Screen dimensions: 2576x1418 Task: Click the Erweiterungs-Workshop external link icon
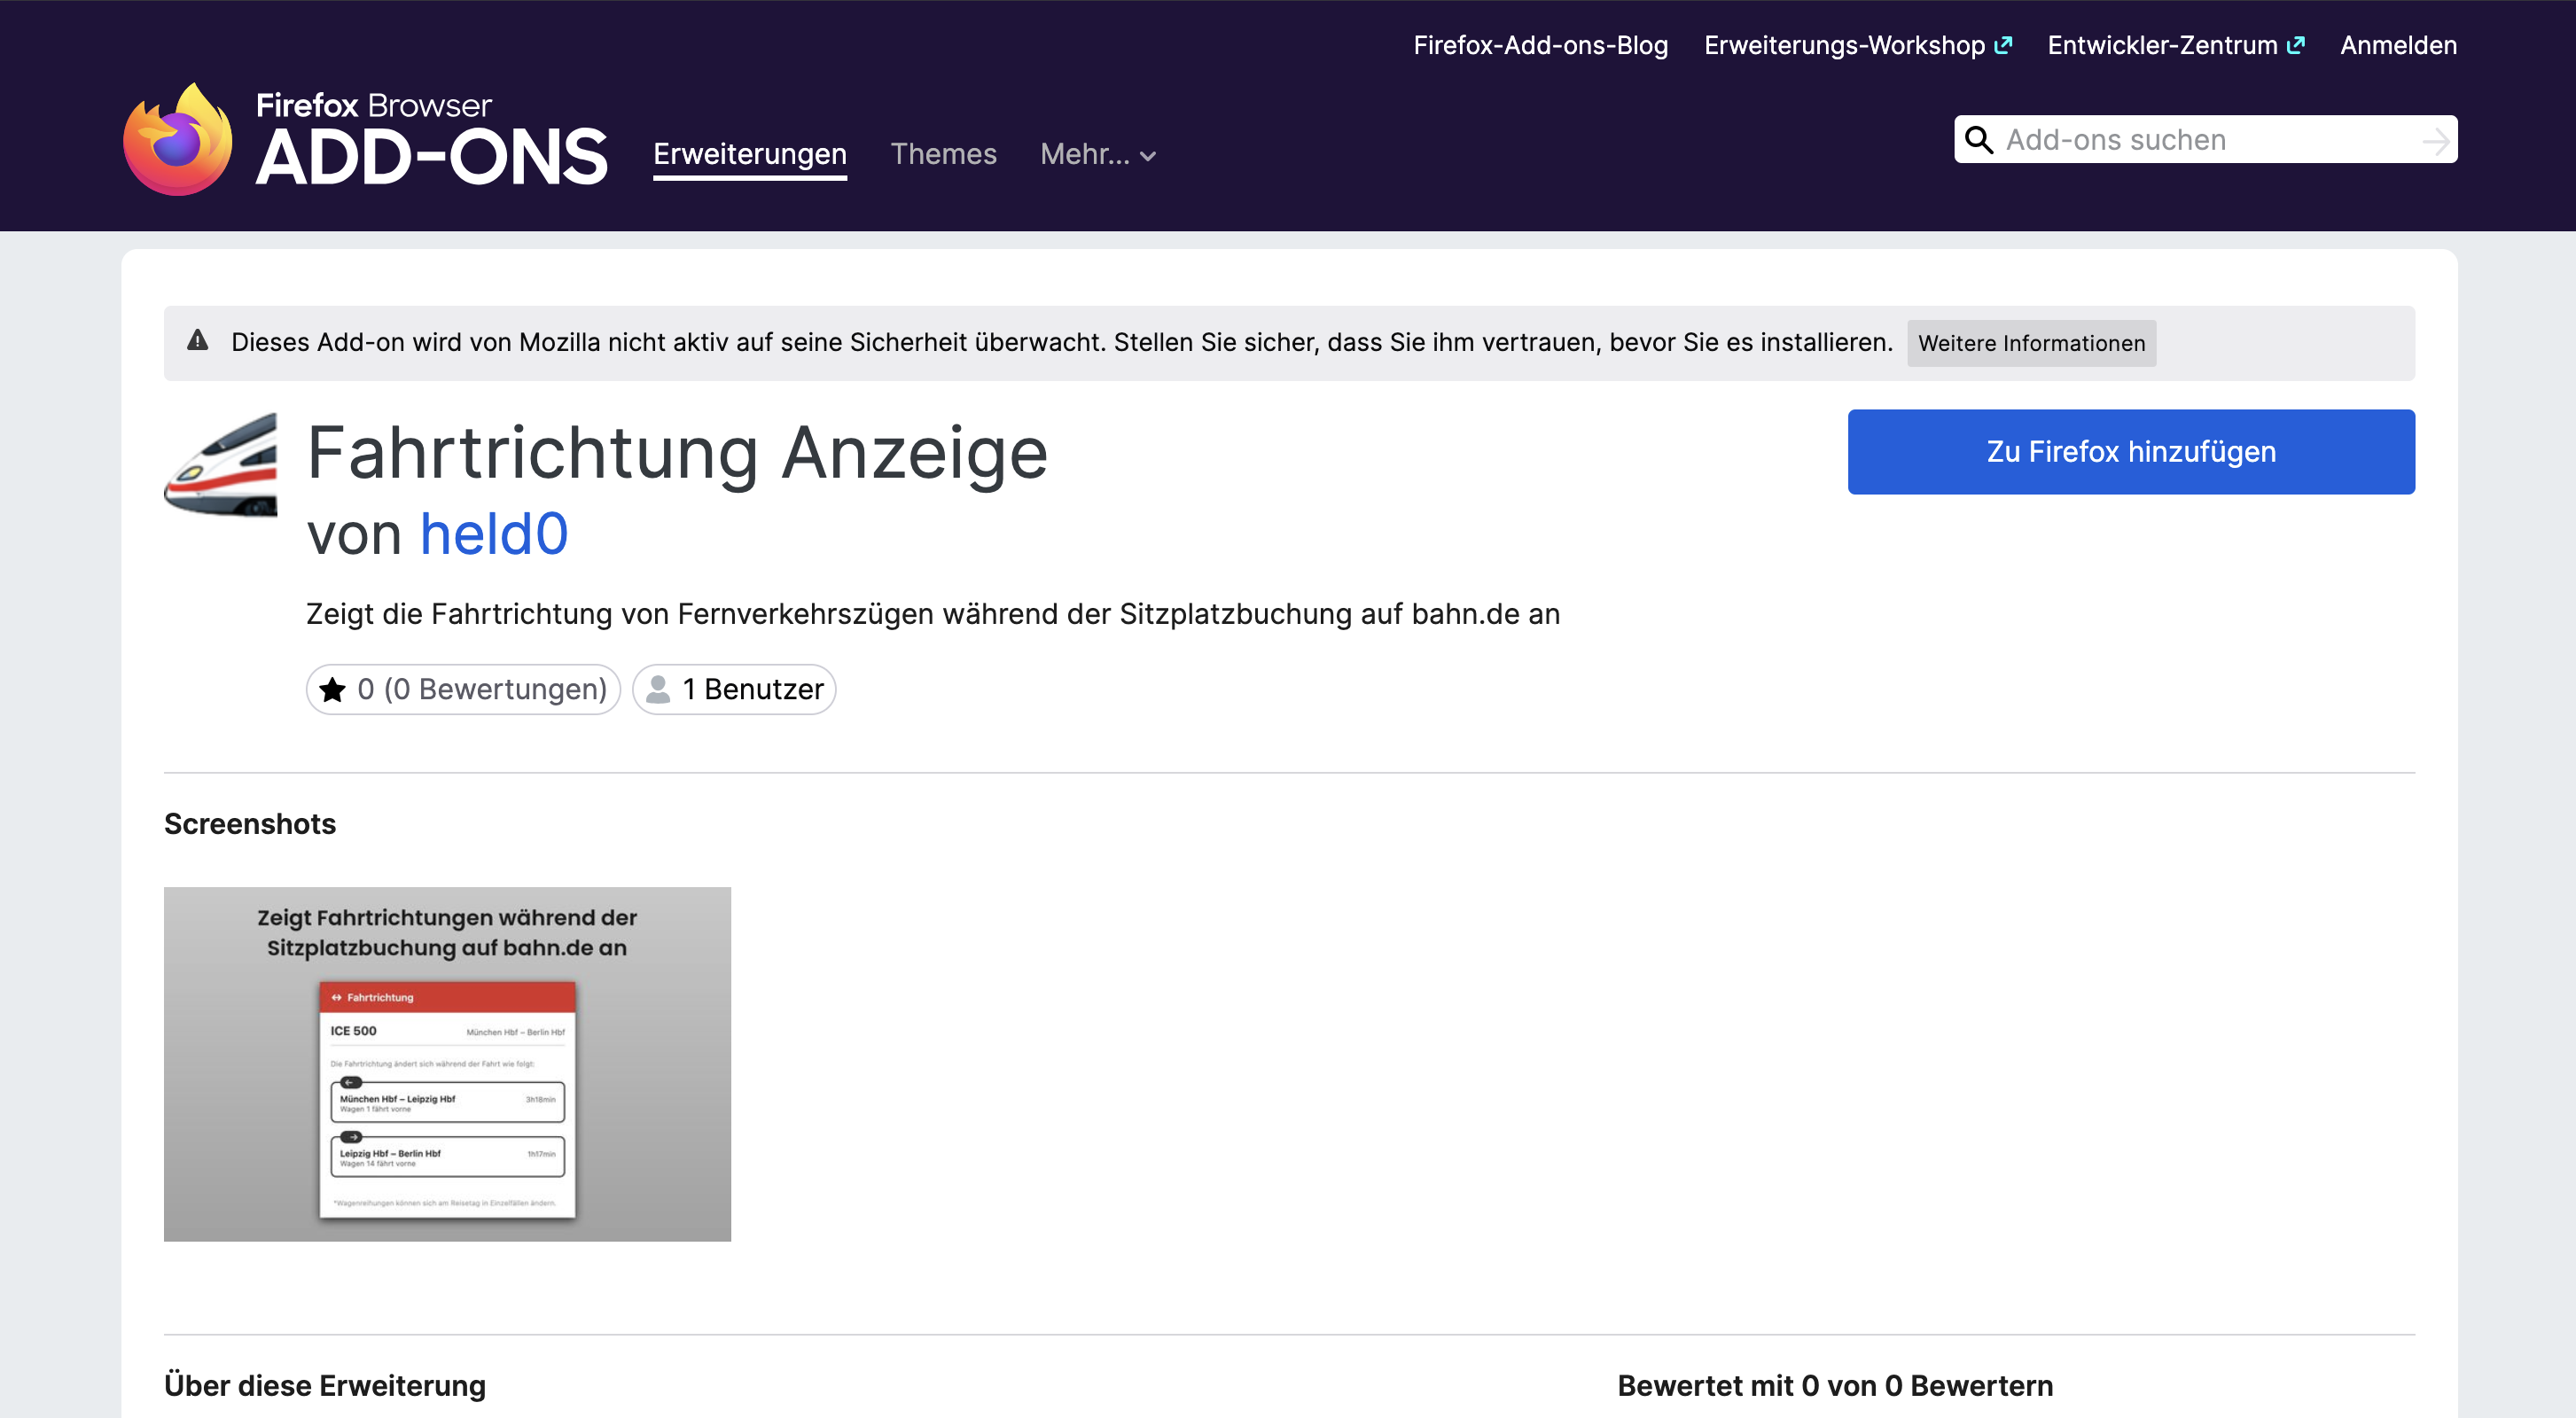coord(2003,45)
